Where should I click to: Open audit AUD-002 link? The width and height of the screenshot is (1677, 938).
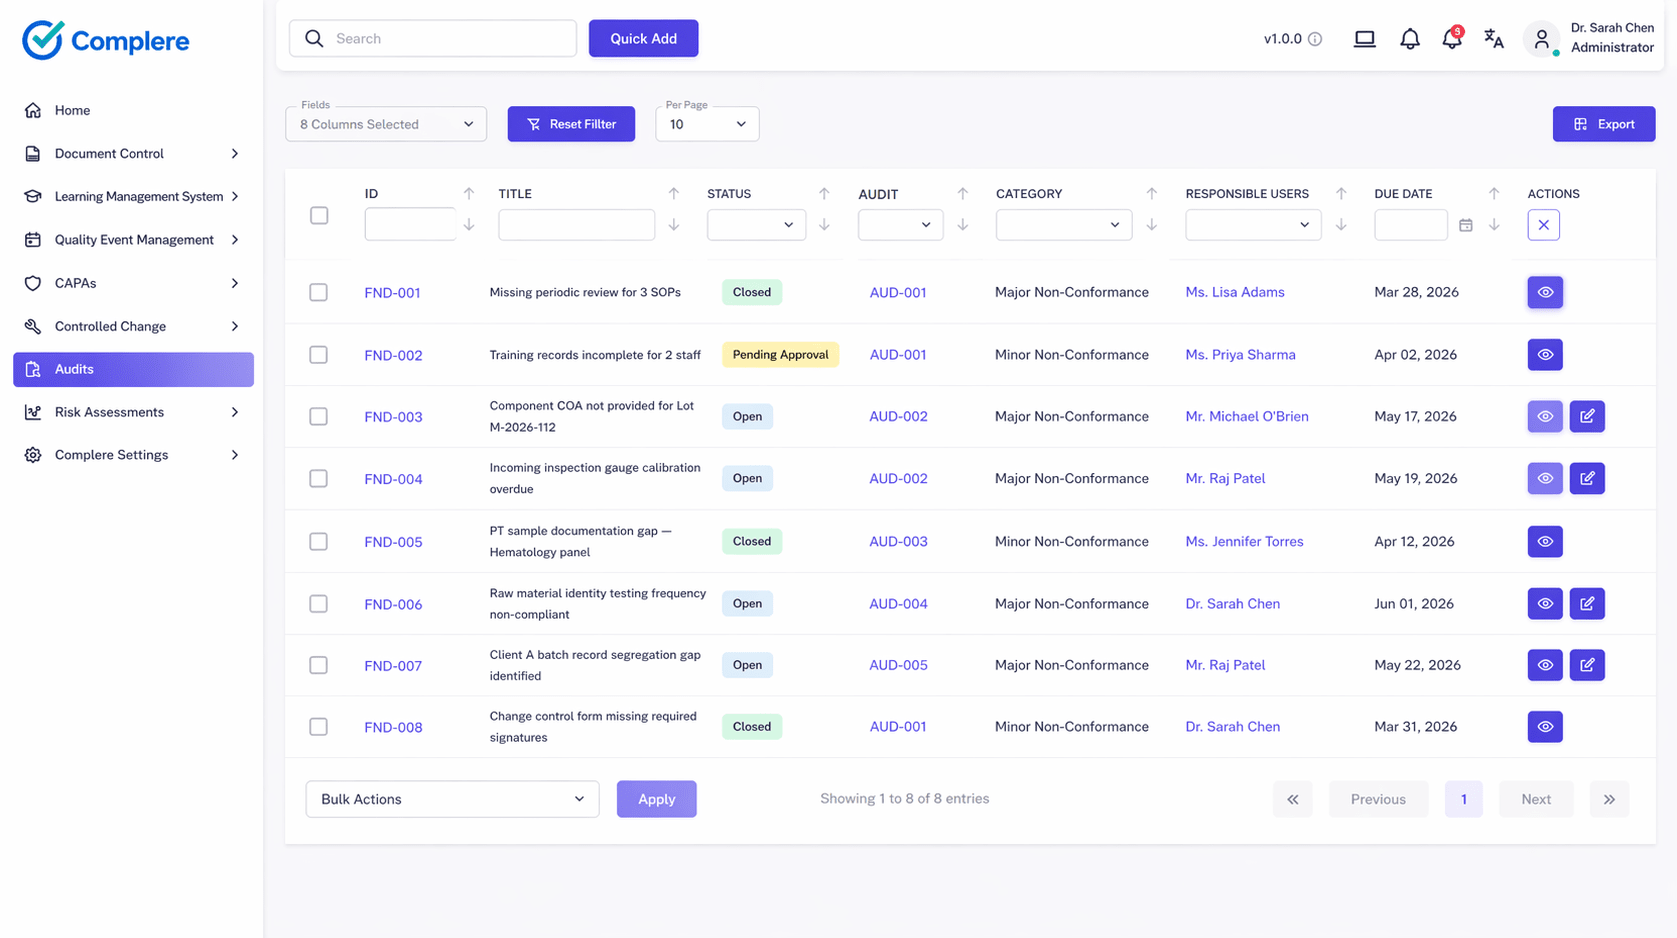898,416
